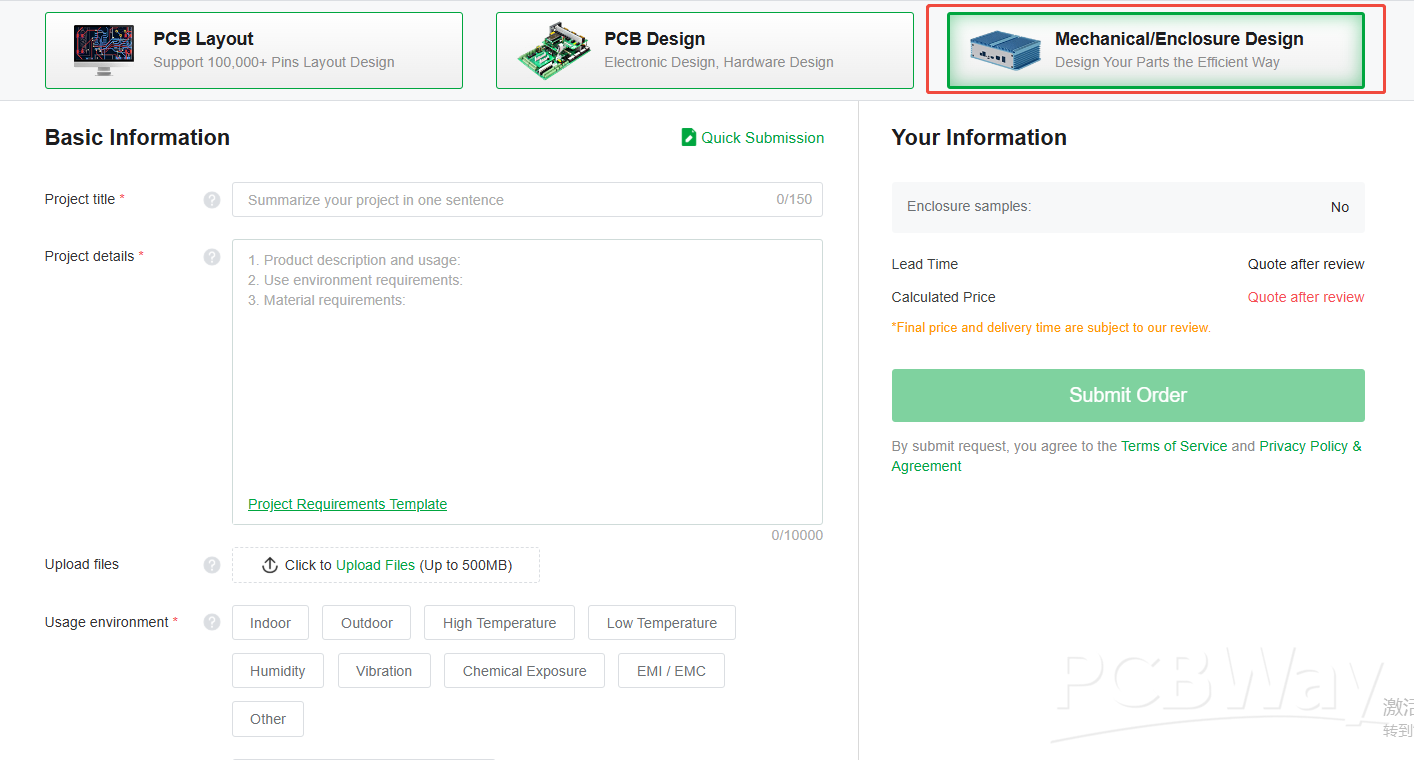Switch to the PCB Layout tab

254,50
